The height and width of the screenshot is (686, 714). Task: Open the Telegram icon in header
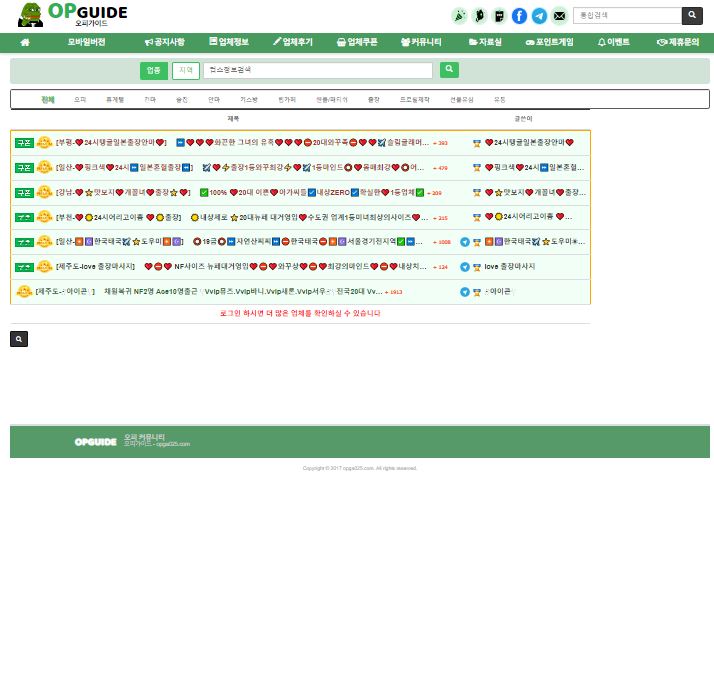click(x=539, y=16)
